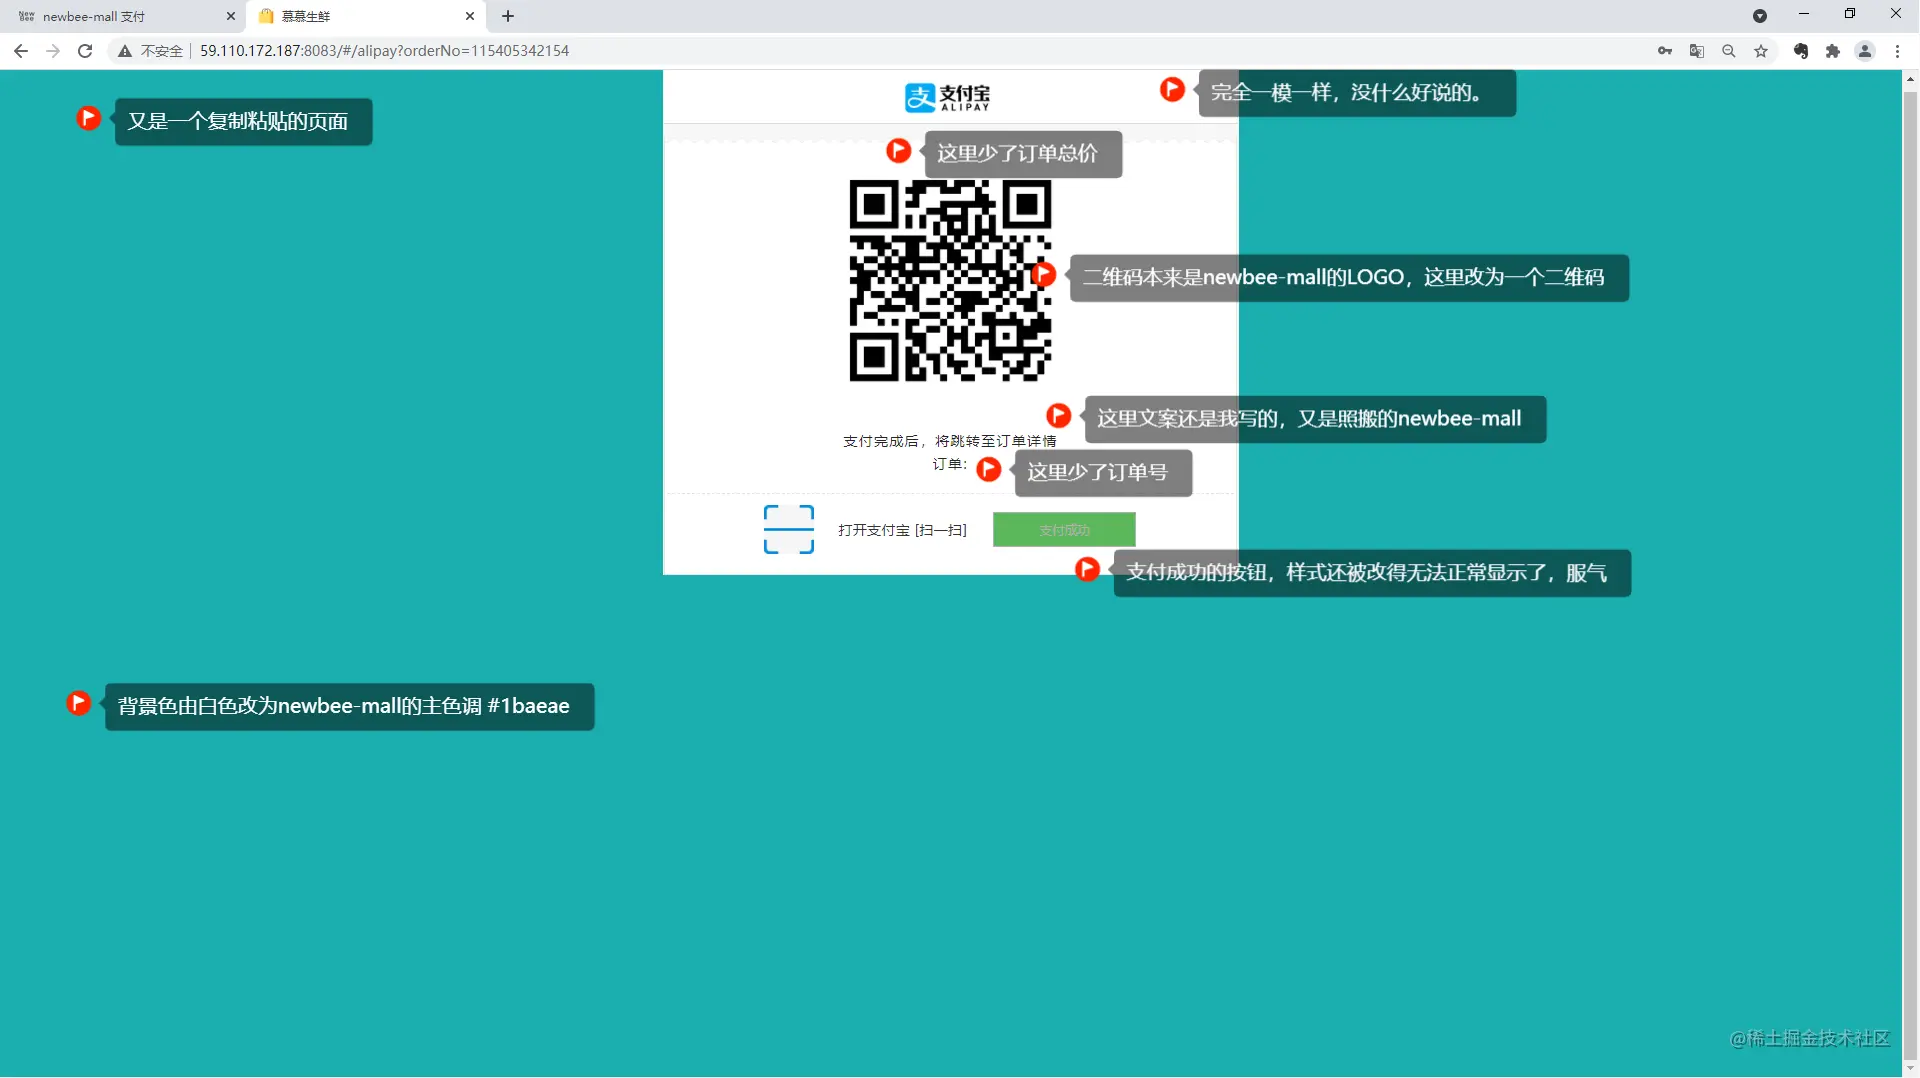Viewport: 1920px width, 1078px height.
Task: Focus the address bar URL
Action: click(384, 51)
